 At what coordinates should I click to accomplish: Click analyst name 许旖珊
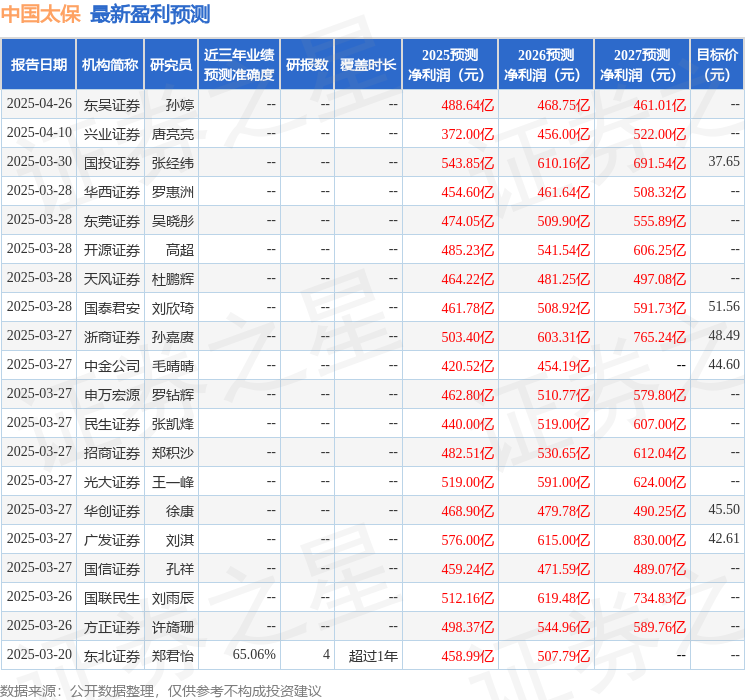click(172, 627)
